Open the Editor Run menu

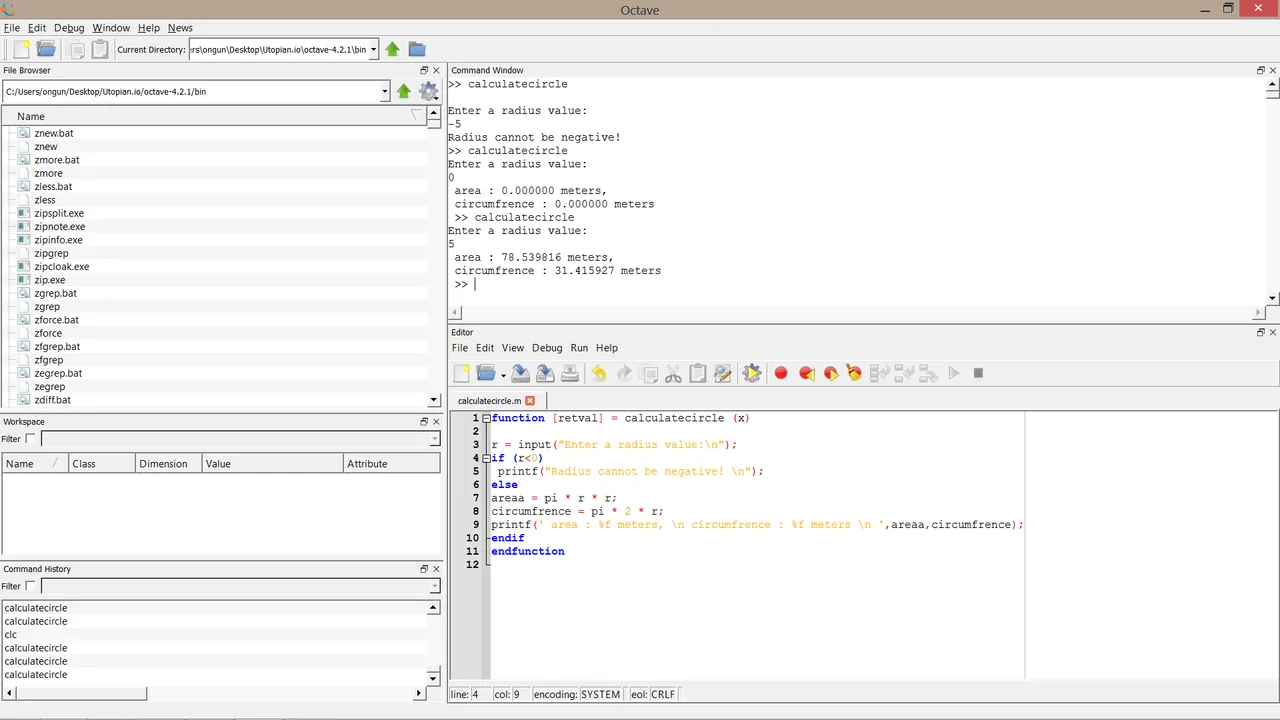(579, 348)
